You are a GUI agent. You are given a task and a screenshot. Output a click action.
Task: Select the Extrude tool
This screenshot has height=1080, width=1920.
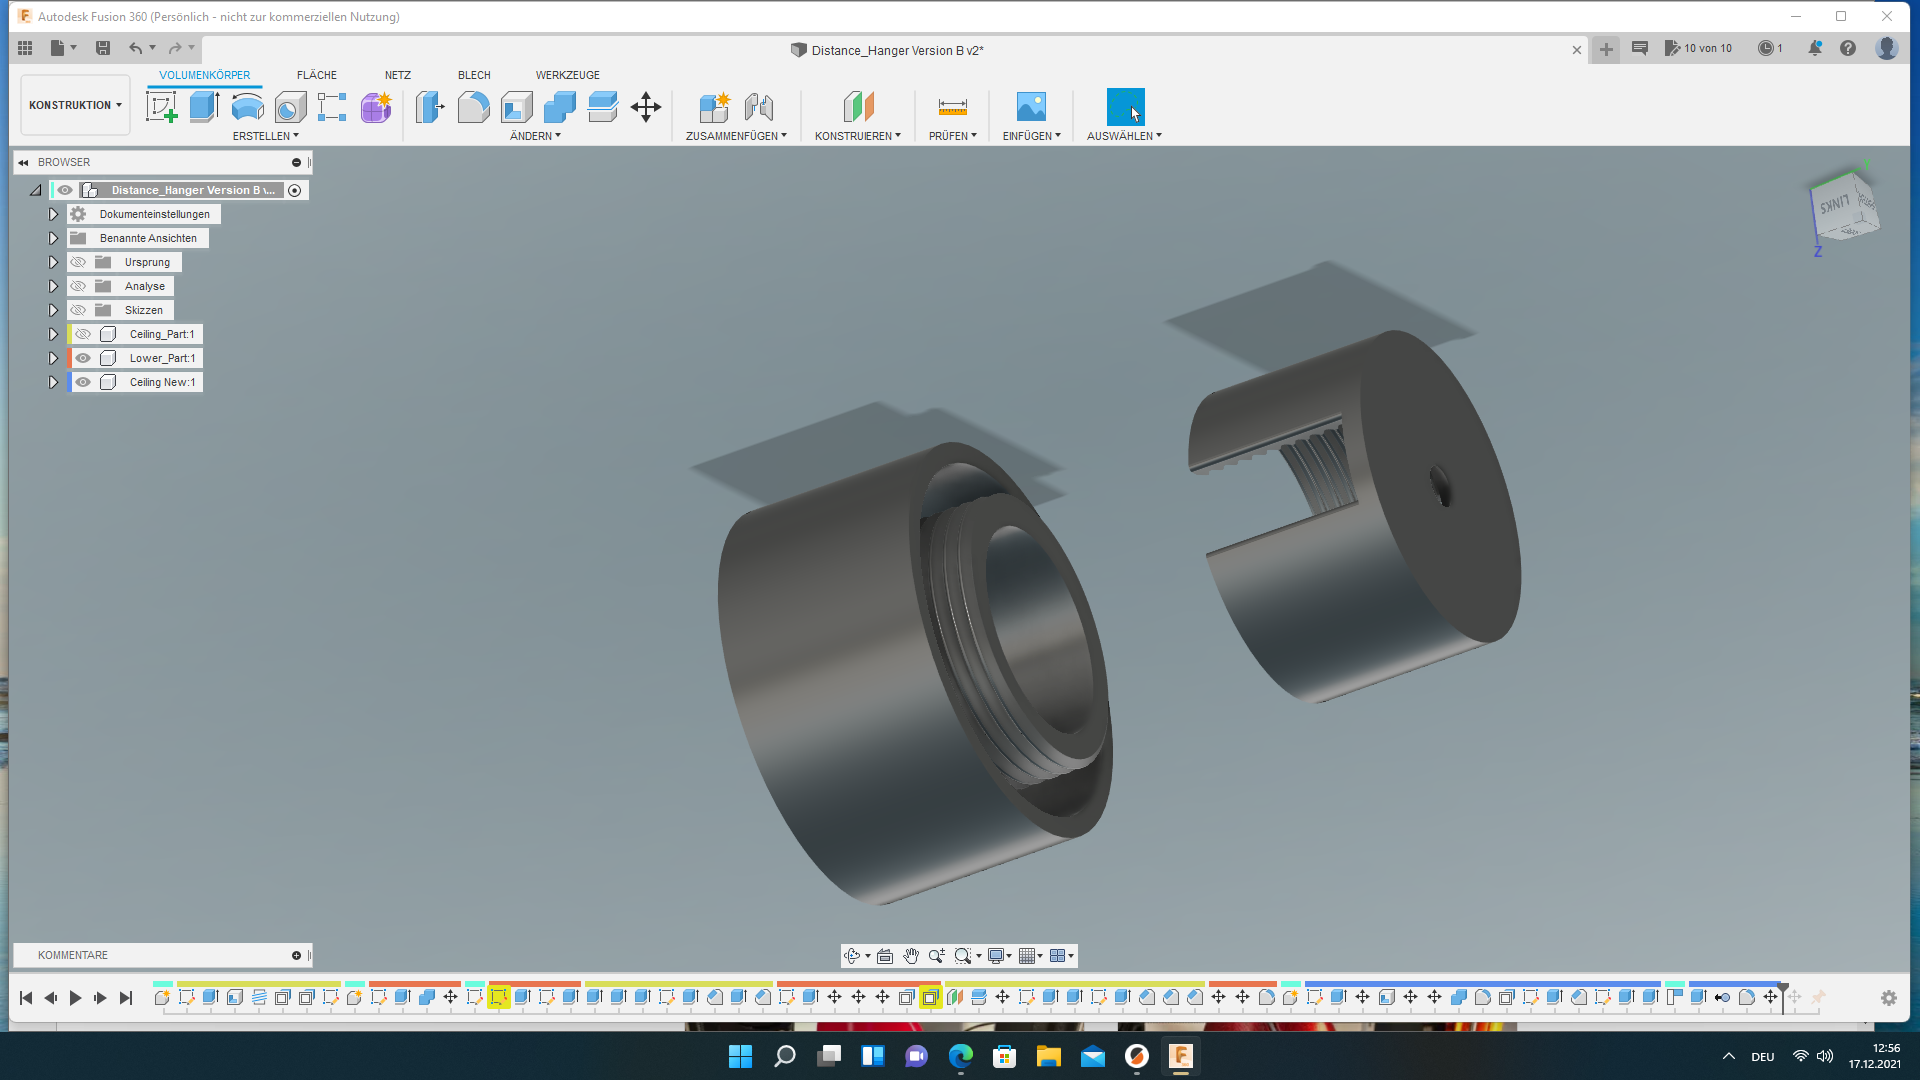coord(204,107)
